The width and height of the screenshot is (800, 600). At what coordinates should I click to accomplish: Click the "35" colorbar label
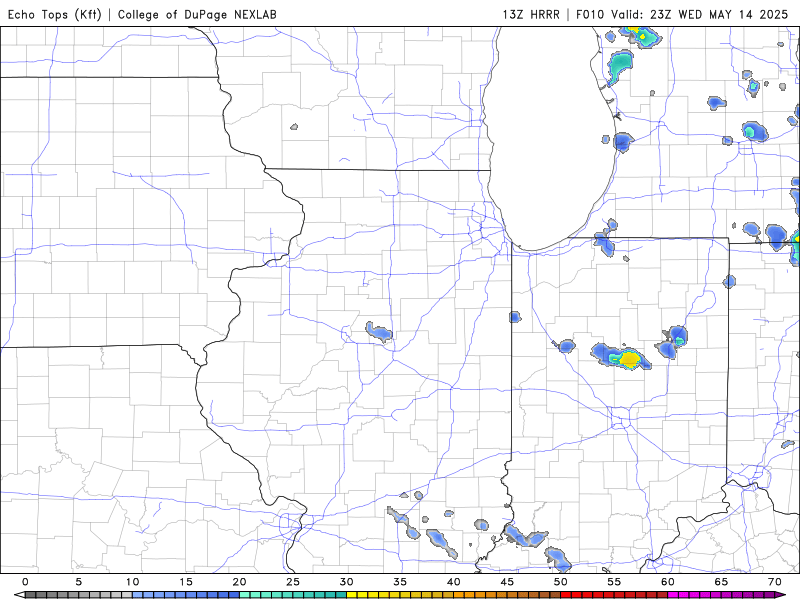(400, 582)
